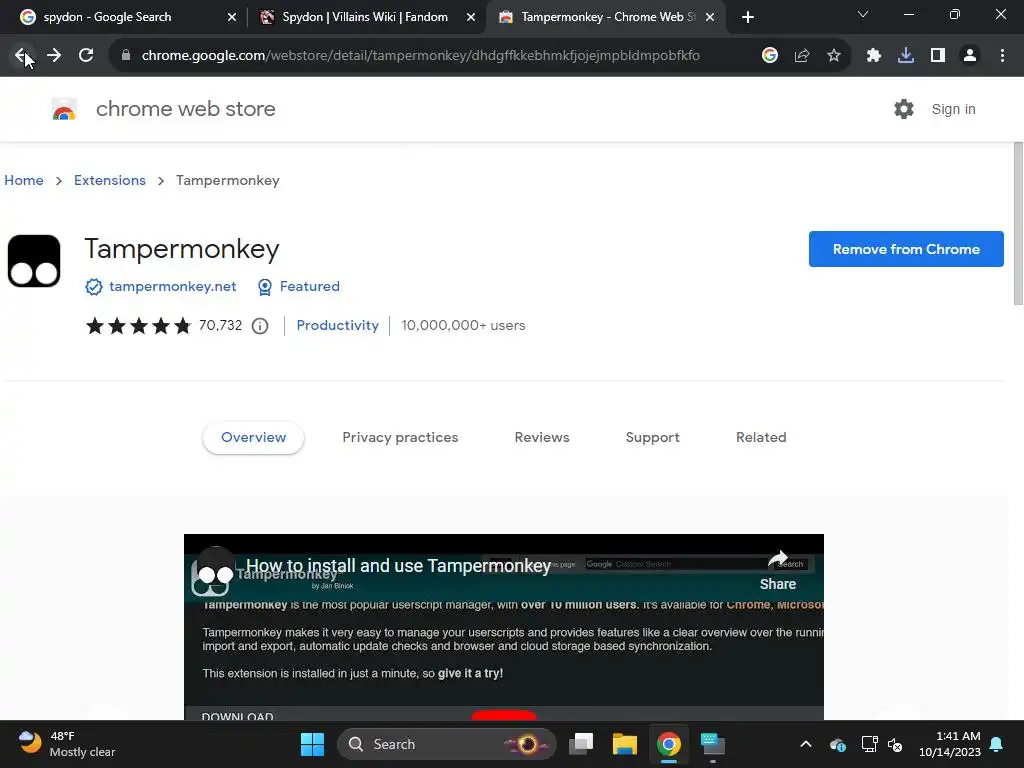The width and height of the screenshot is (1024, 768).
Task: Go to Home breadcrumb
Action: [24, 180]
